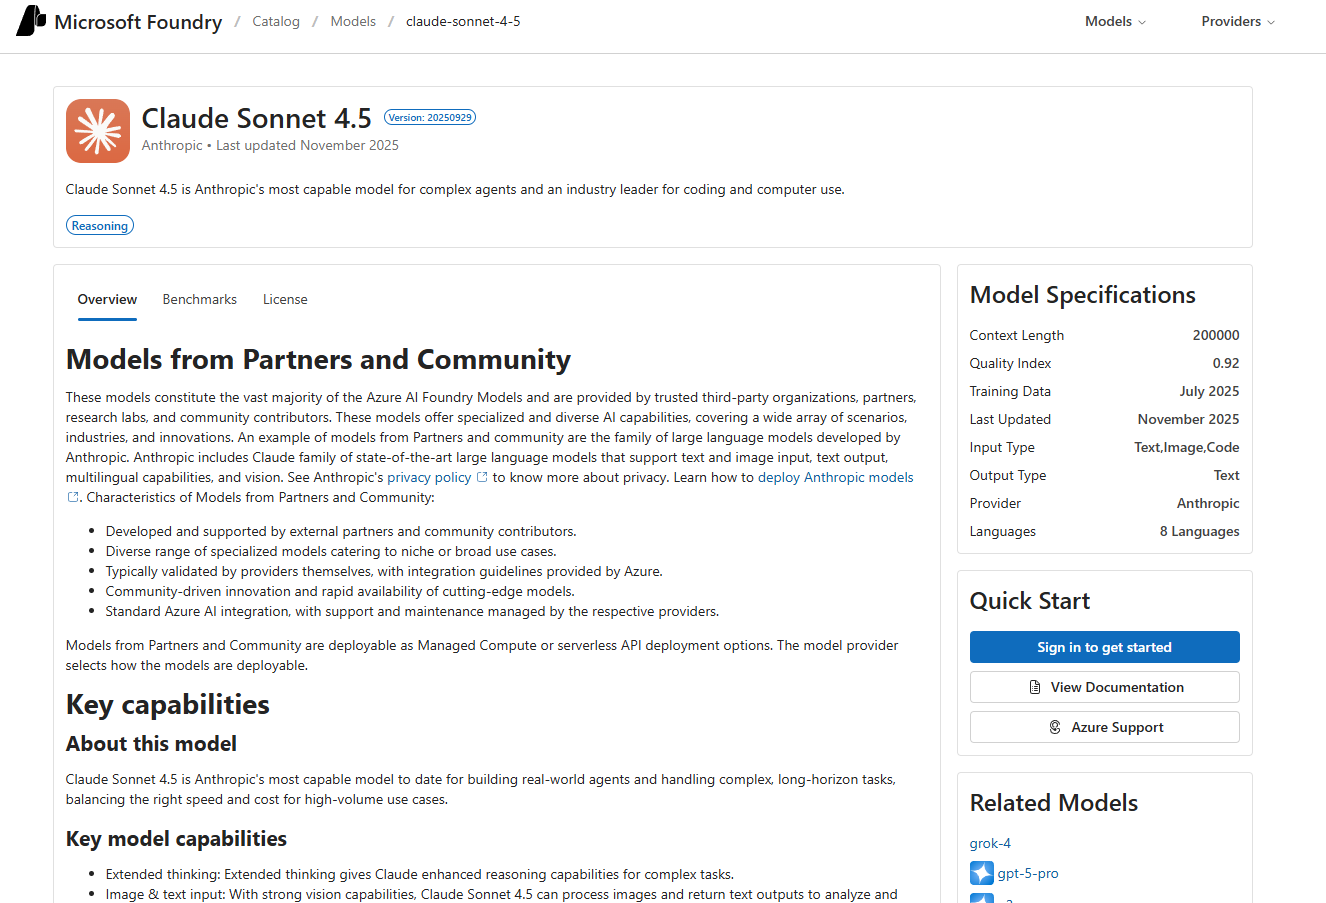Viewport: 1326px width, 903px height.
Task: Click the Provider value Anthropic
Action: click(x=1208, y=503)
